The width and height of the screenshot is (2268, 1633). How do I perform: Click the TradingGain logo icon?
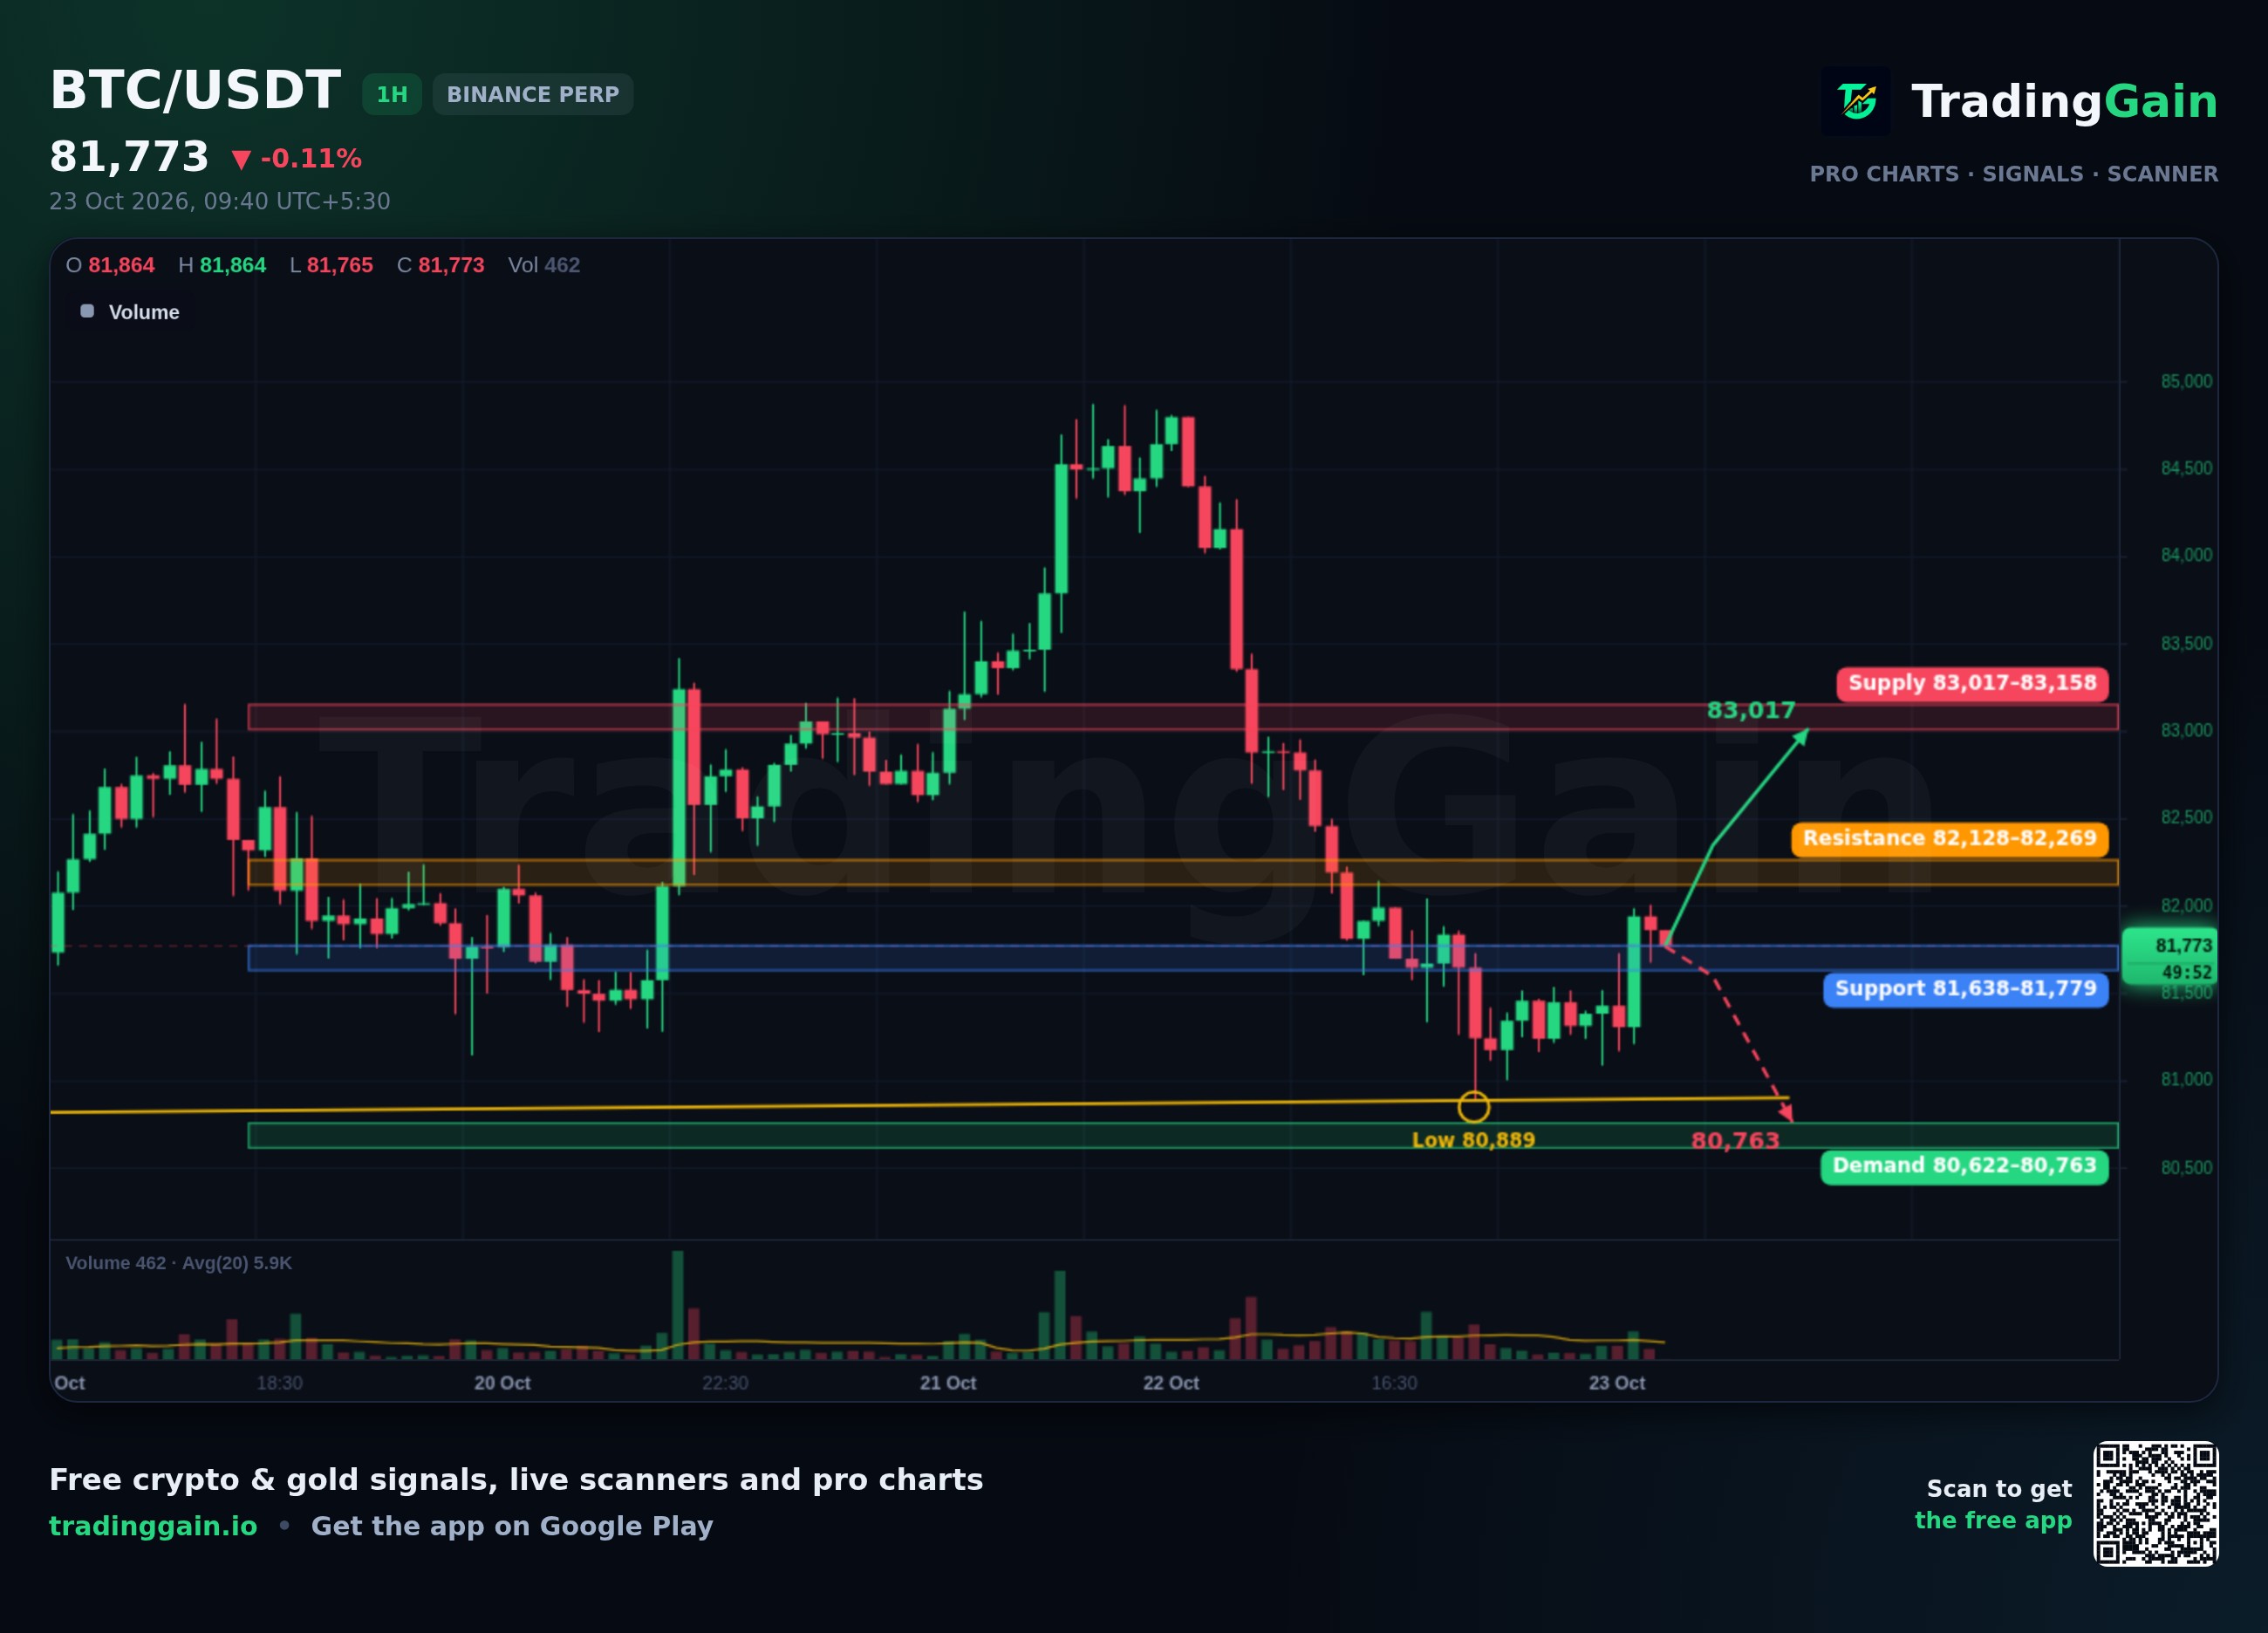pyautogui.click(x=1856, y=101)
